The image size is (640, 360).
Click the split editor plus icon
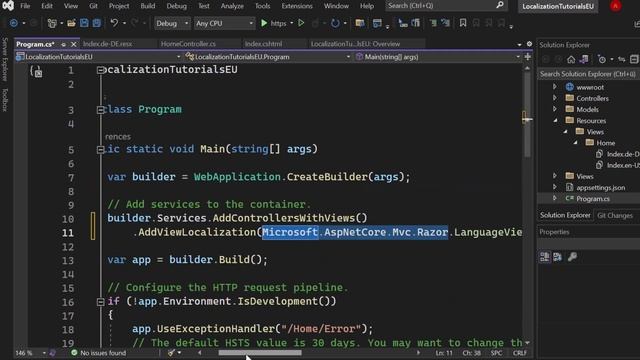(x=528, y=57)
